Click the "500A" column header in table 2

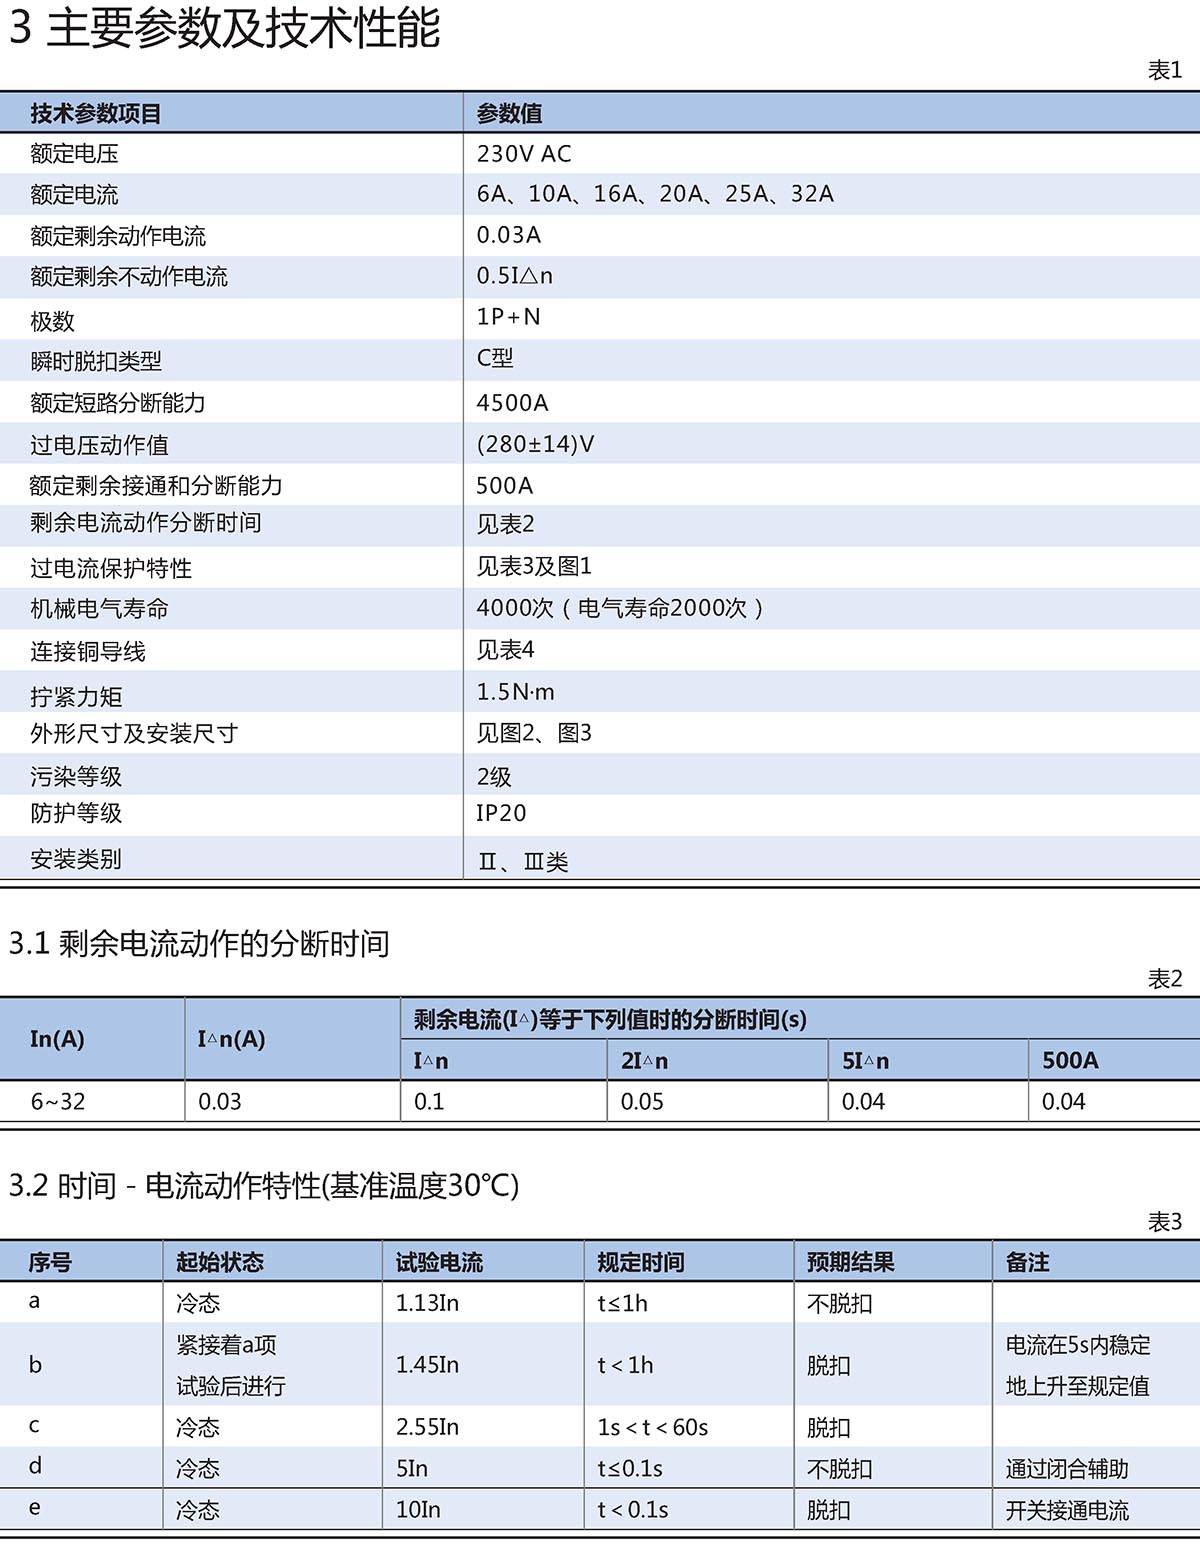pos(1069,1061)
